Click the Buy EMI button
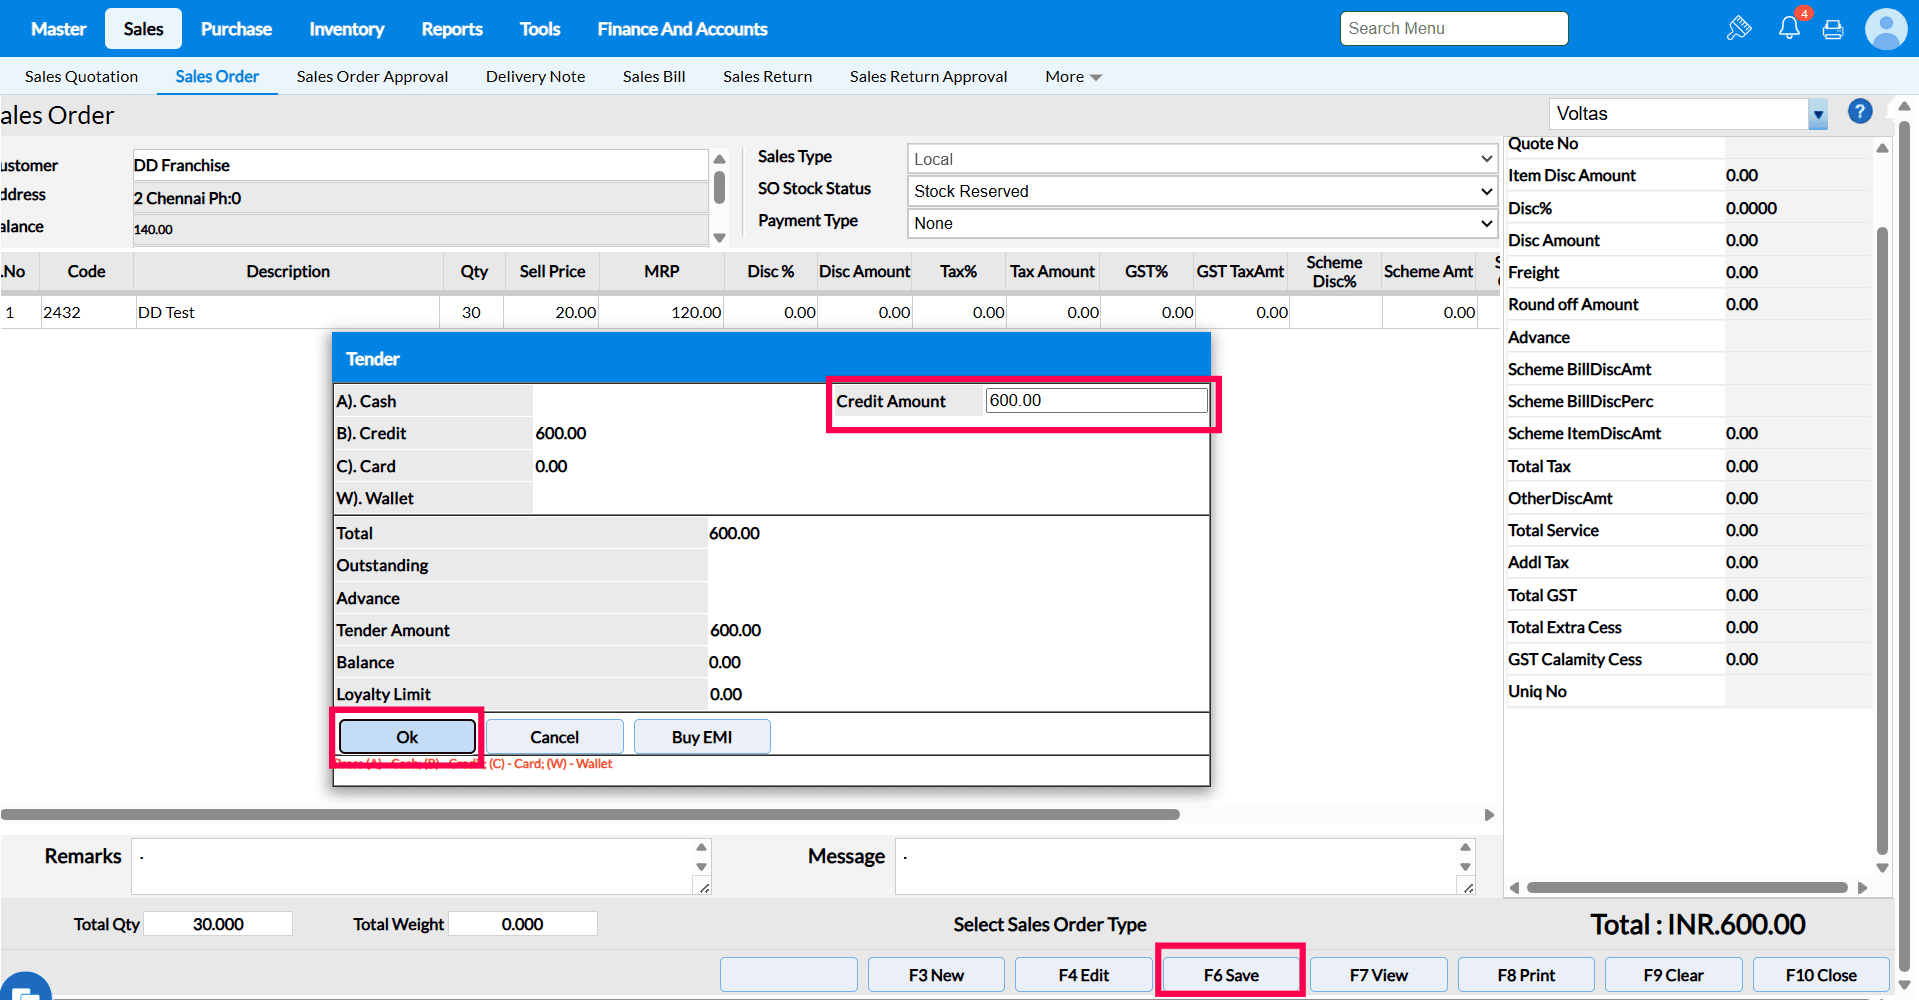This screenshot has width=1919, height=1000. pos(701,737)
